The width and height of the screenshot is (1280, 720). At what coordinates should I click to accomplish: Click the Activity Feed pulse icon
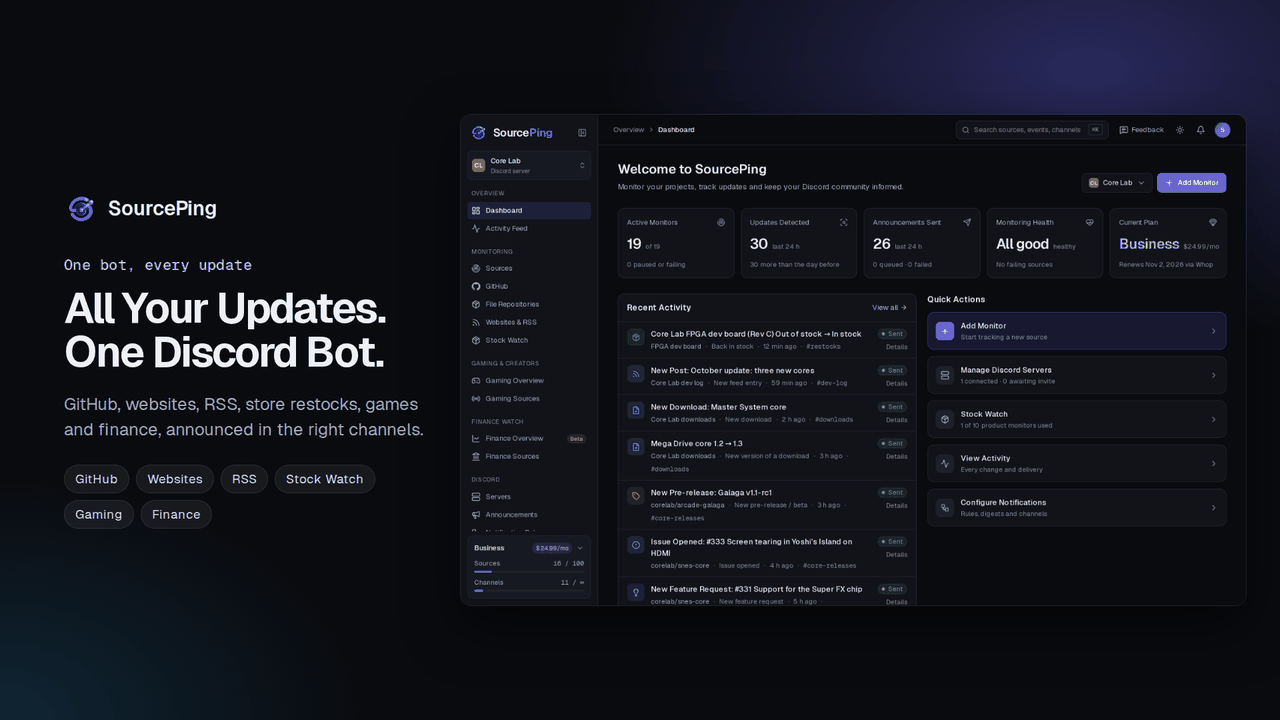click(x=476, y=228)
